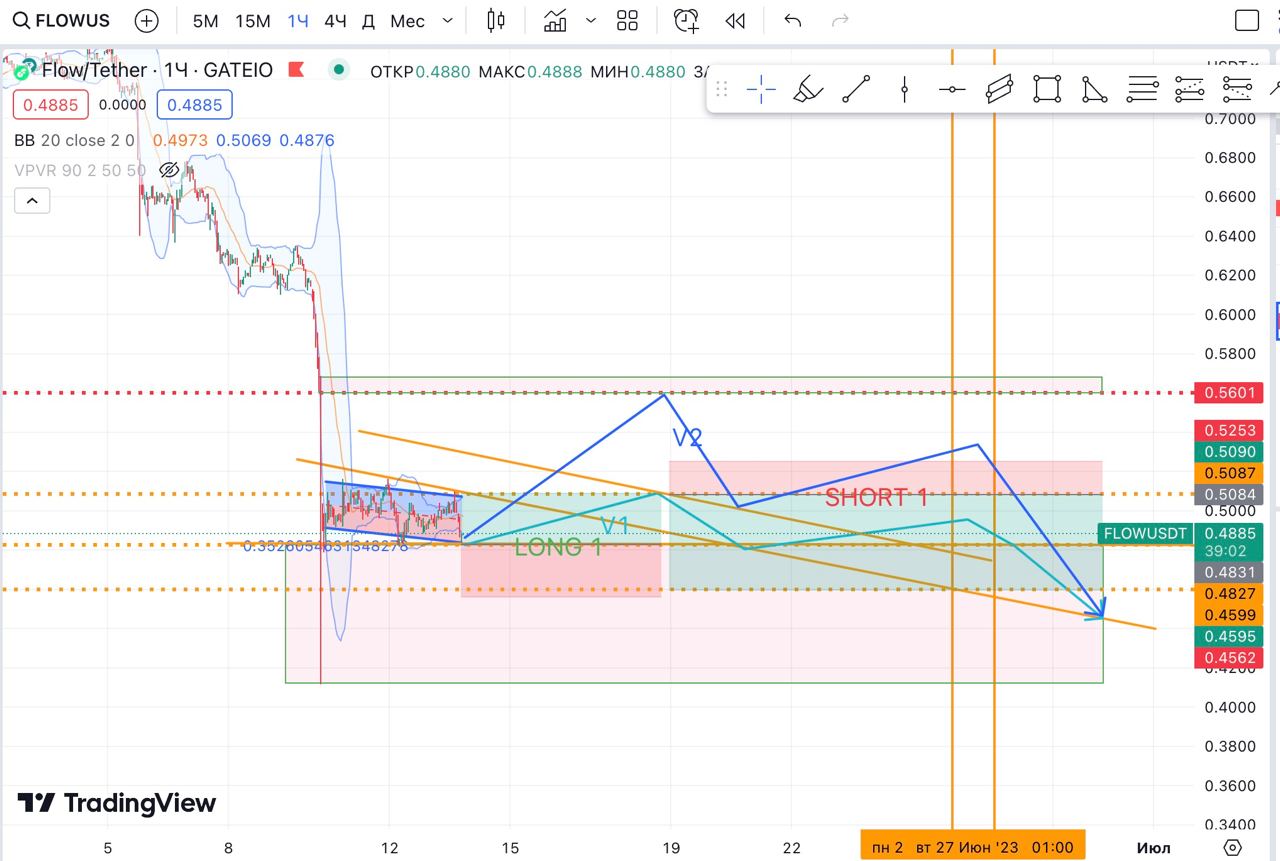Viewport: 1280px width, 861px height.
Task: Open the candlestick chart type selector
Action: coord(495,21)
